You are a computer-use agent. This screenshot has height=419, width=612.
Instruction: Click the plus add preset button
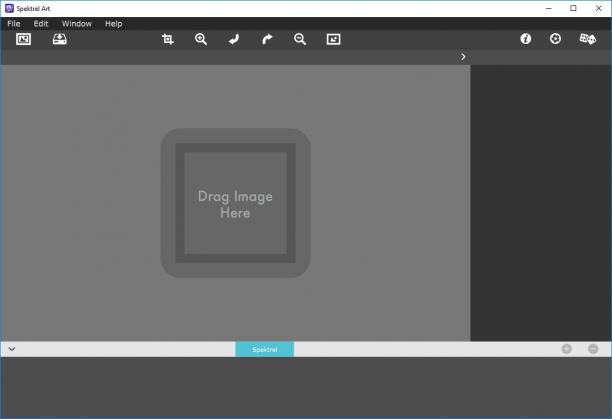[567, 349]
